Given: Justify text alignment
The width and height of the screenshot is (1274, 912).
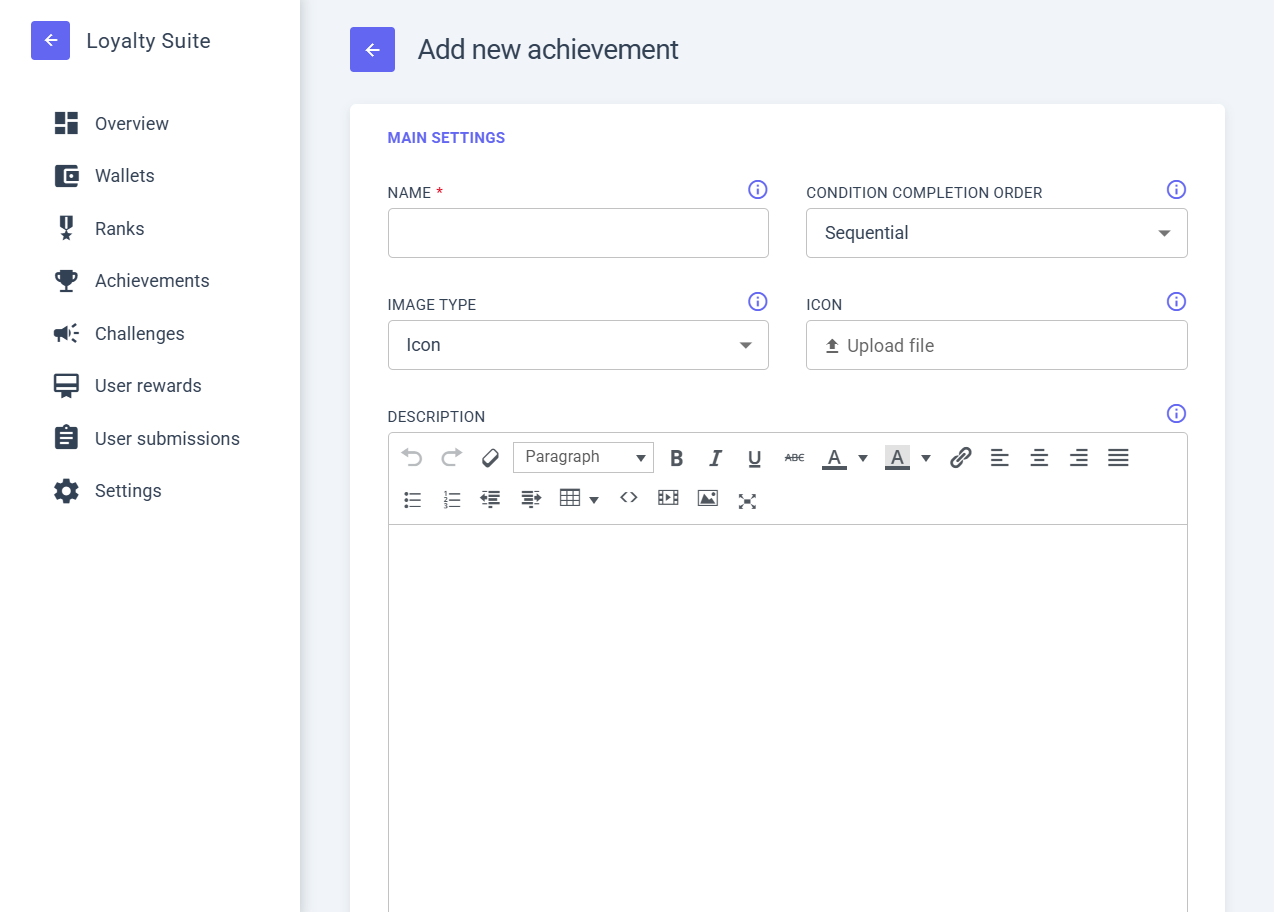Looking at the screenshot, I should (1118, 457).
